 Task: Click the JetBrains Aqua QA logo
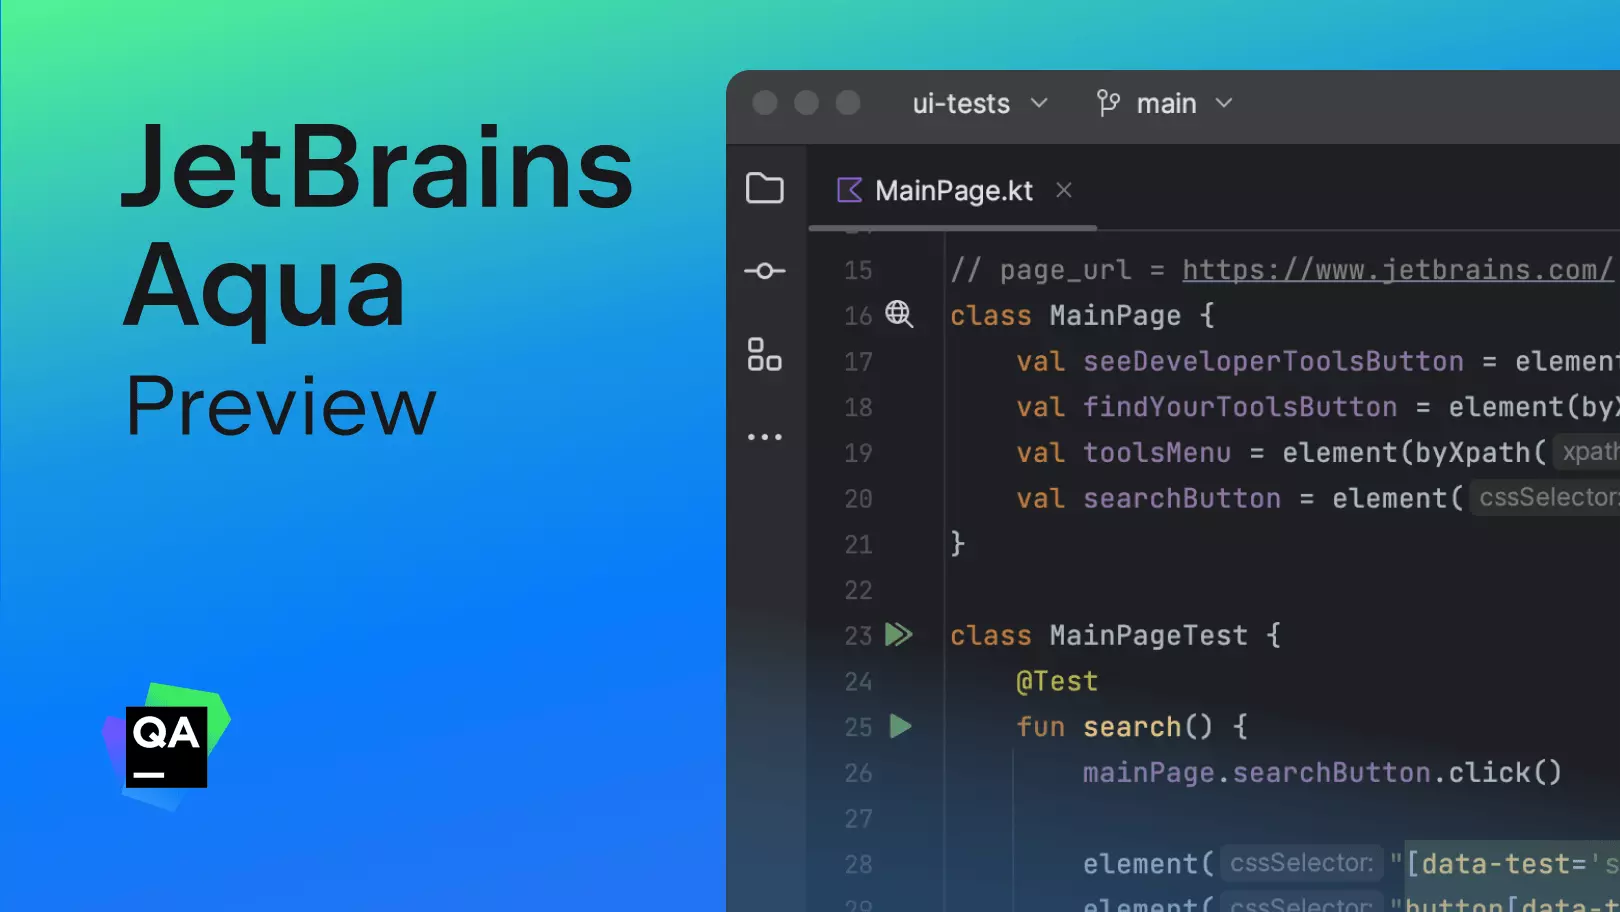(x=166, y=747)
